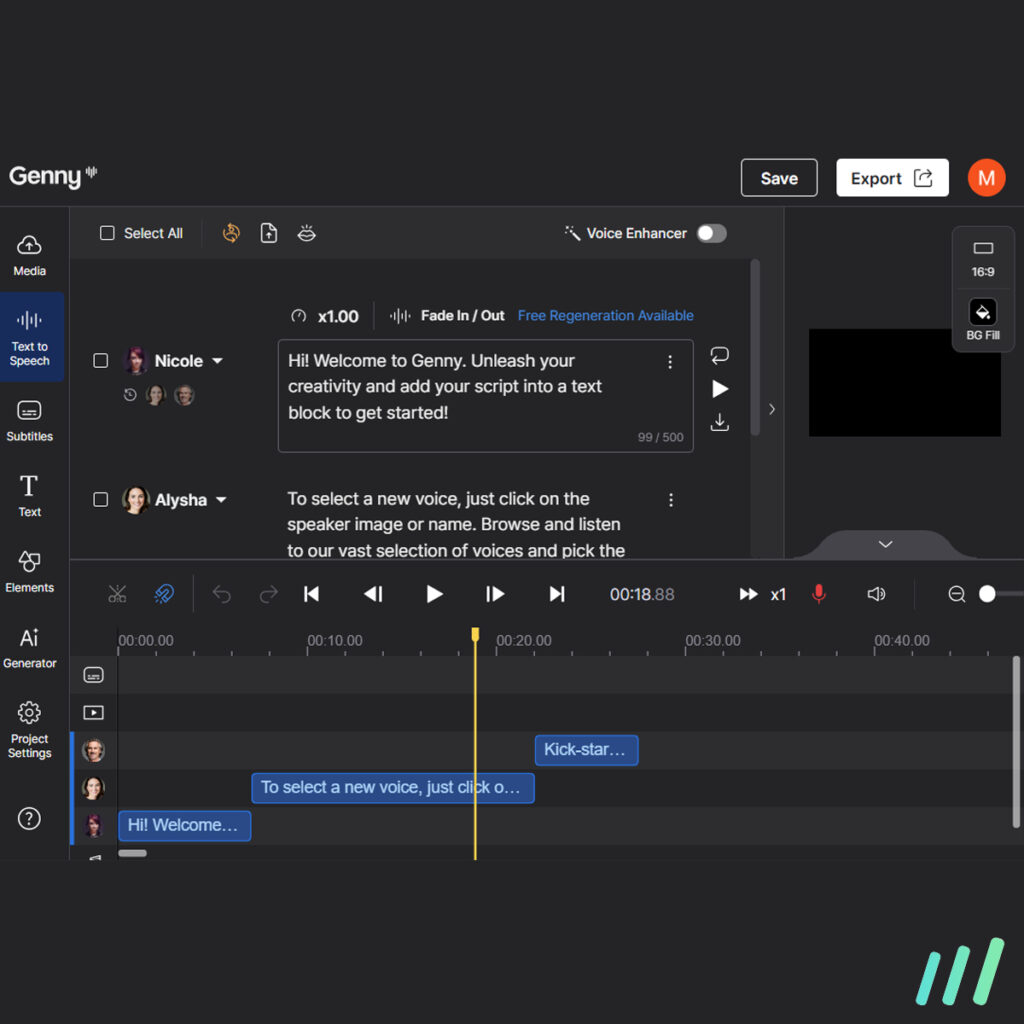Undo the last action

(x=221, y=594)
